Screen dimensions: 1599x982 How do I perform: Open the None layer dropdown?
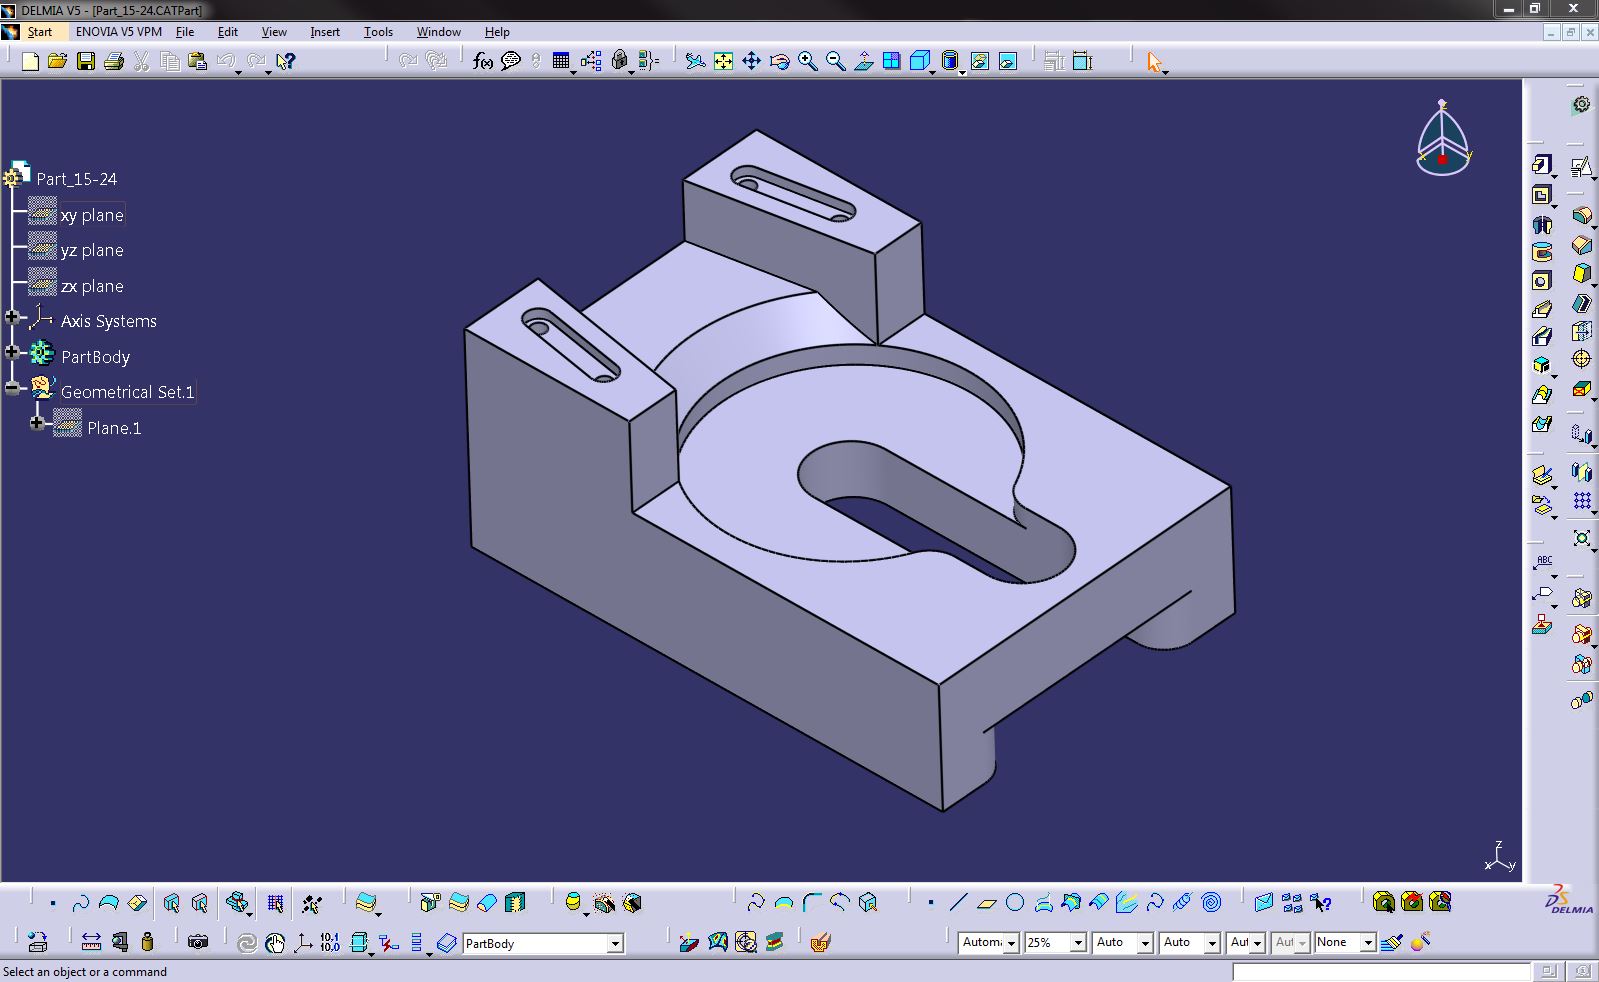click(x=1368, y=943)
